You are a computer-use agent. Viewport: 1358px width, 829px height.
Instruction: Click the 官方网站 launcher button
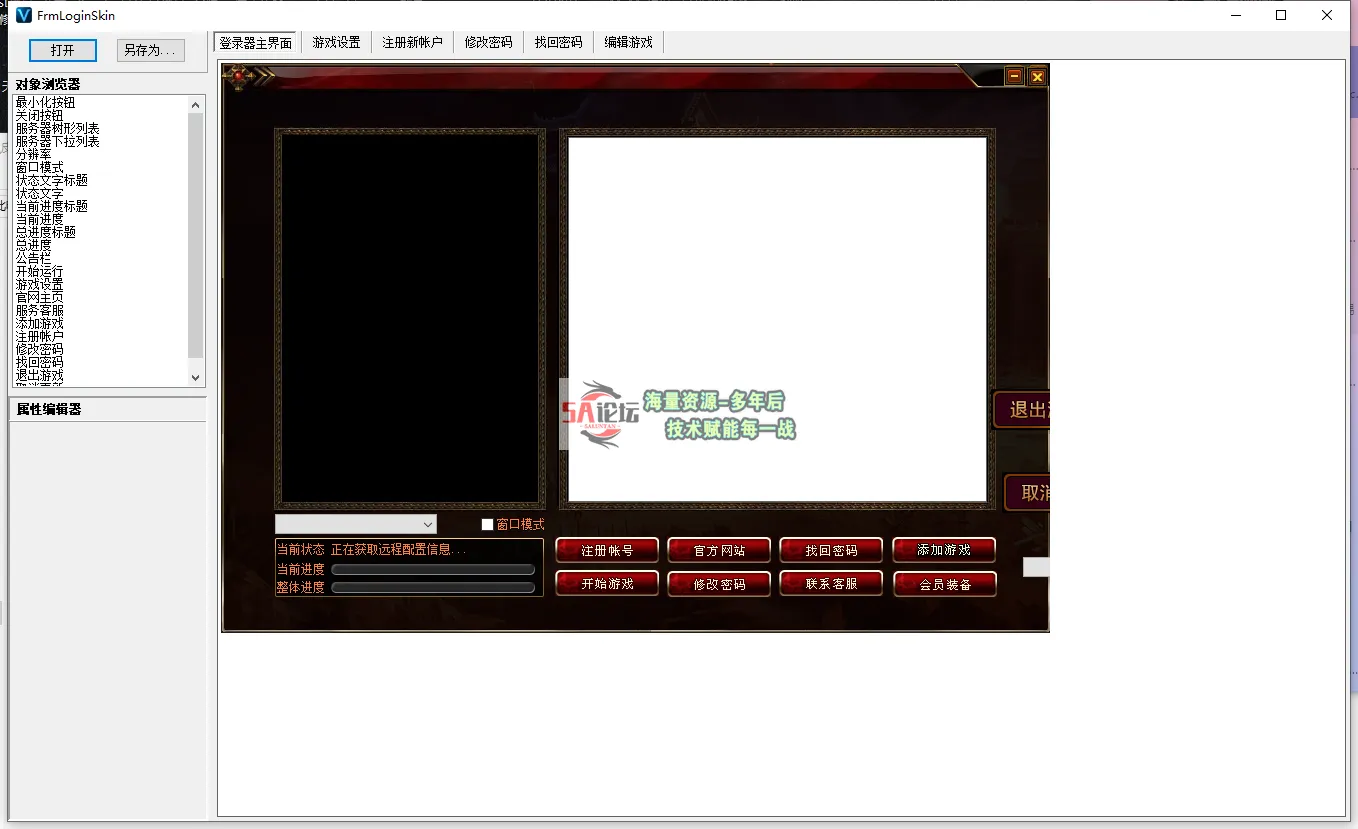pyautogui.click(x=719, y=550)
